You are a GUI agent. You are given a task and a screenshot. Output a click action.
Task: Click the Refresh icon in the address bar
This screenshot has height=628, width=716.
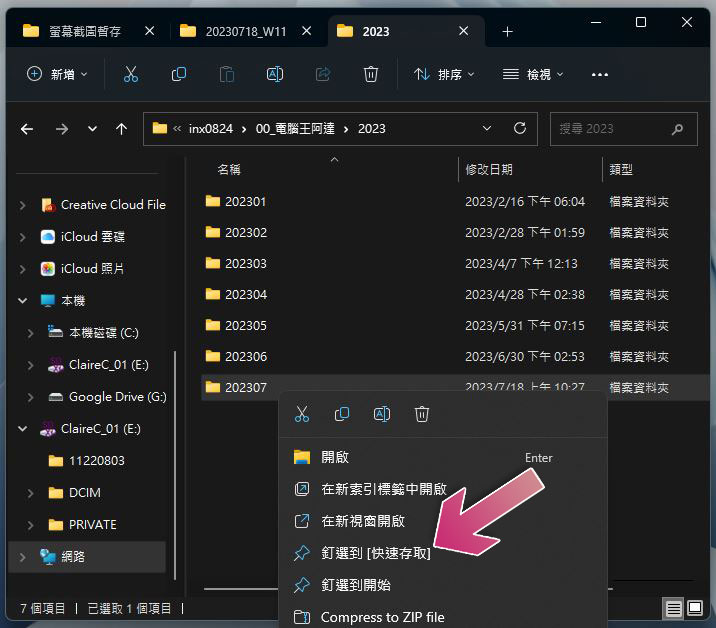pyautogui.click(x=520, y=128)
